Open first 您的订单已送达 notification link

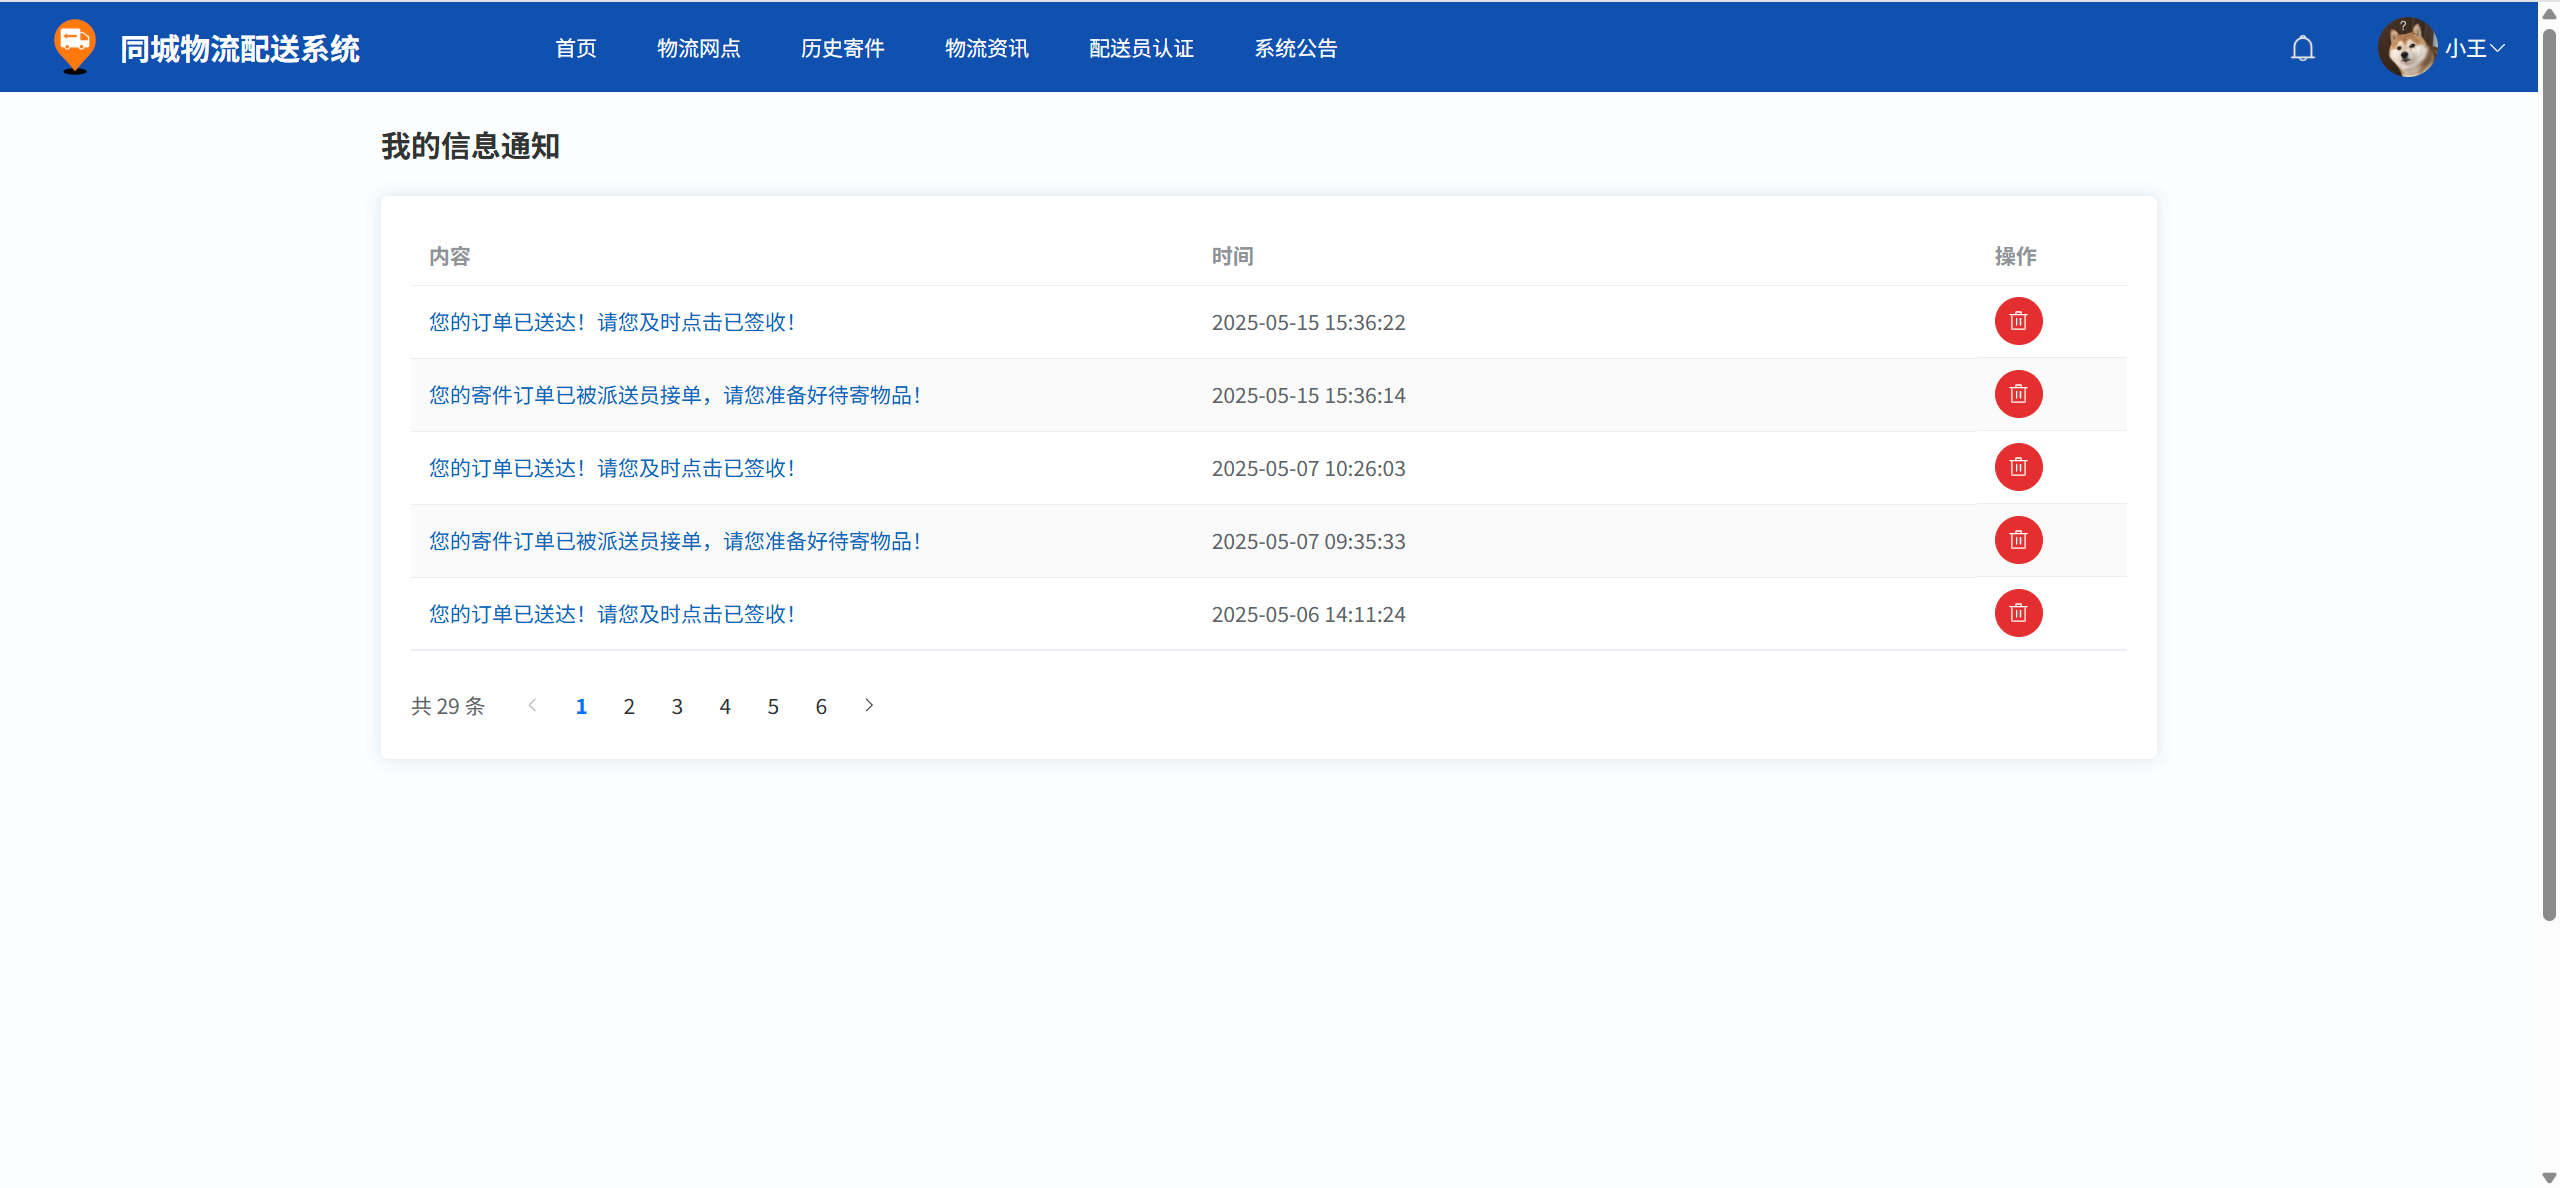612,322
